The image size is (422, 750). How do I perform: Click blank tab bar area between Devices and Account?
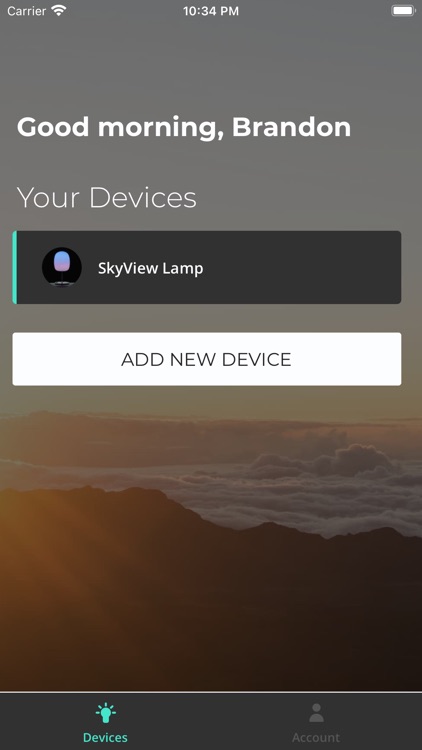[211, 722]
